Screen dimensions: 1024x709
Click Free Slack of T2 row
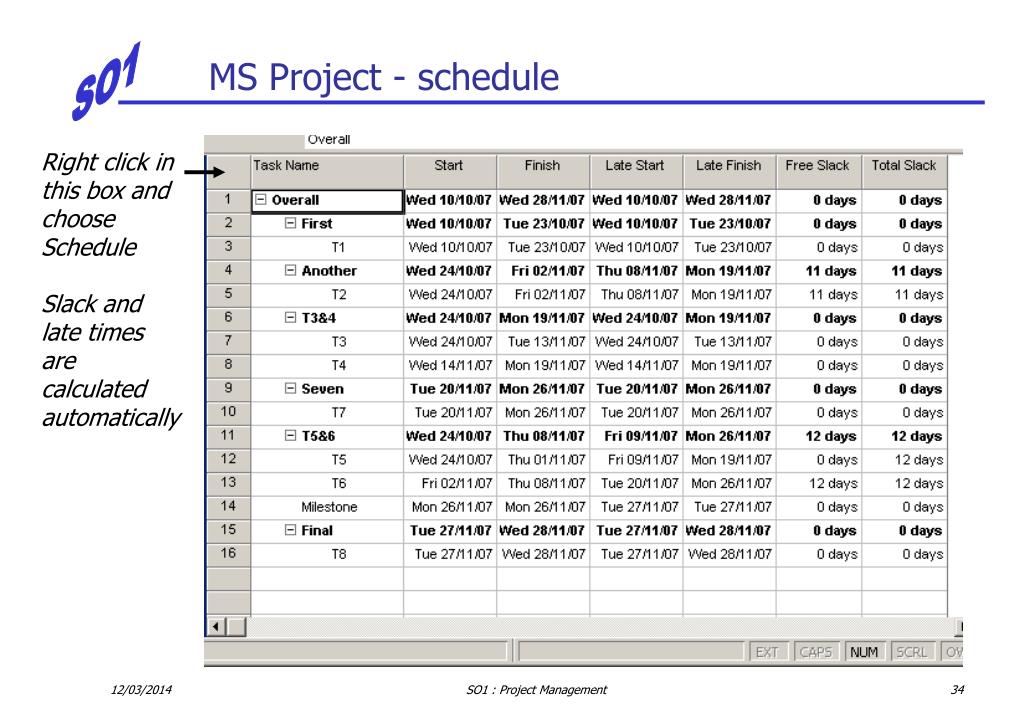(x=819, y=294)
